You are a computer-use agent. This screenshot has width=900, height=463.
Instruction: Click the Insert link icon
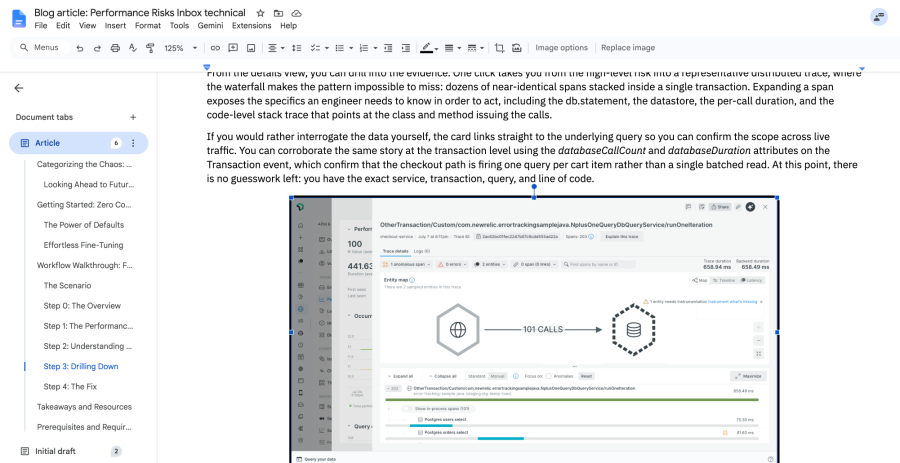point(215,48)
